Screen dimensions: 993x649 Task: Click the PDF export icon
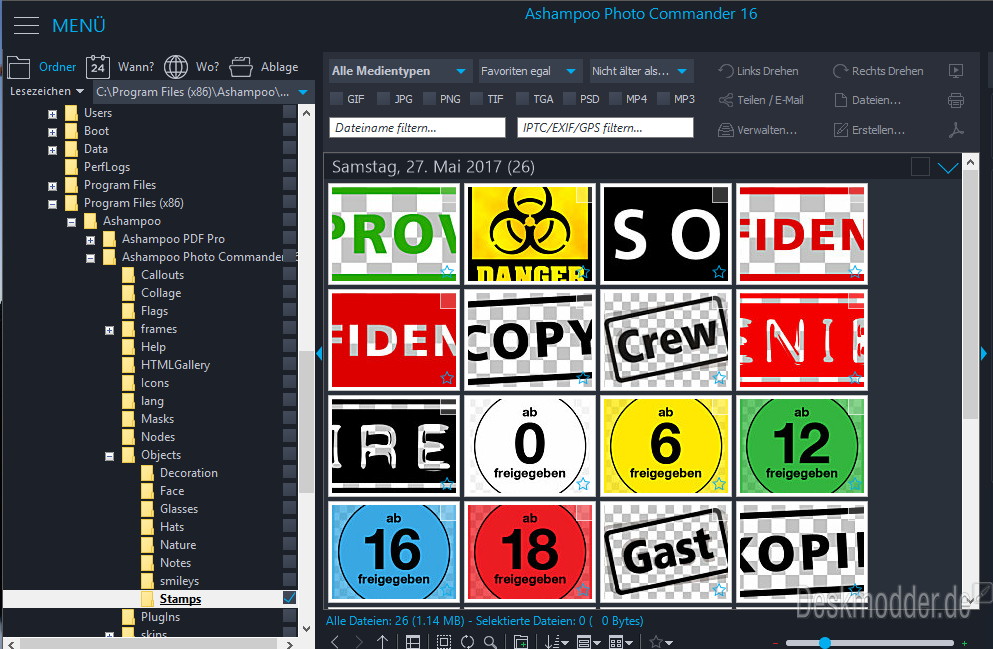click(956, 130)
